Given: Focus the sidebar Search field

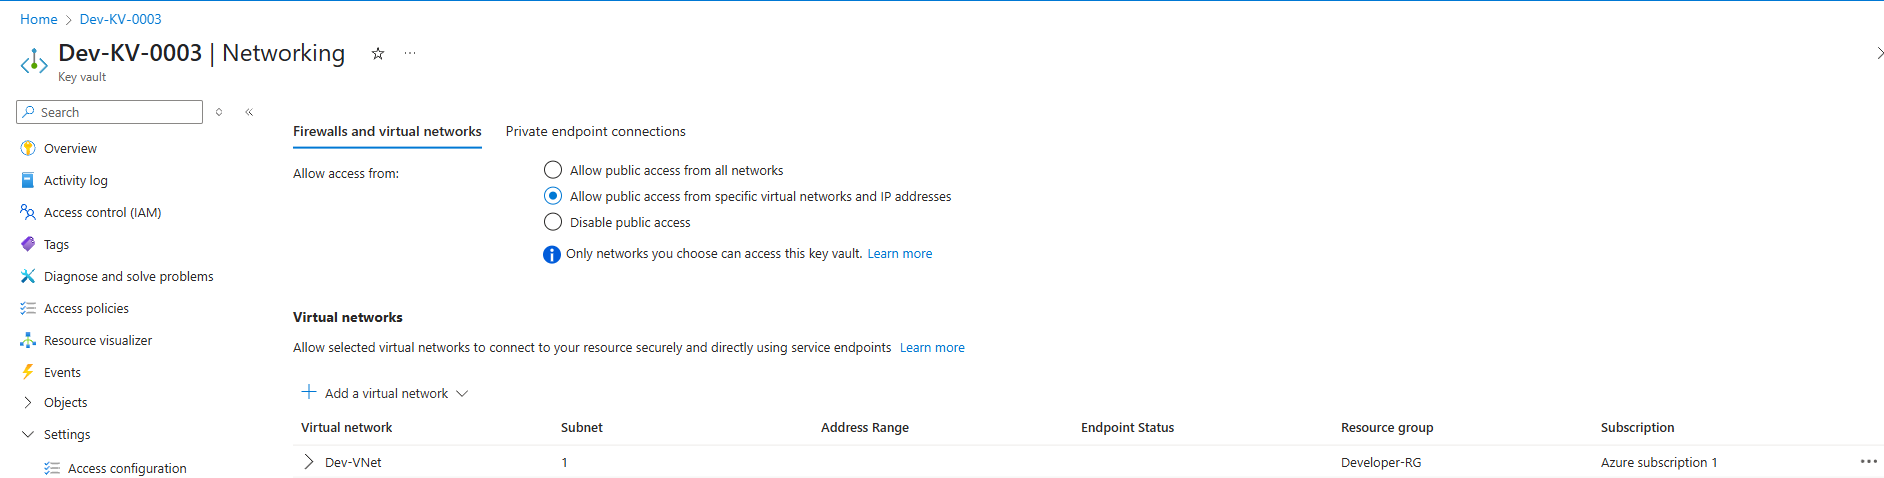Looking at the screenshot, I should [x=110, y=112].
